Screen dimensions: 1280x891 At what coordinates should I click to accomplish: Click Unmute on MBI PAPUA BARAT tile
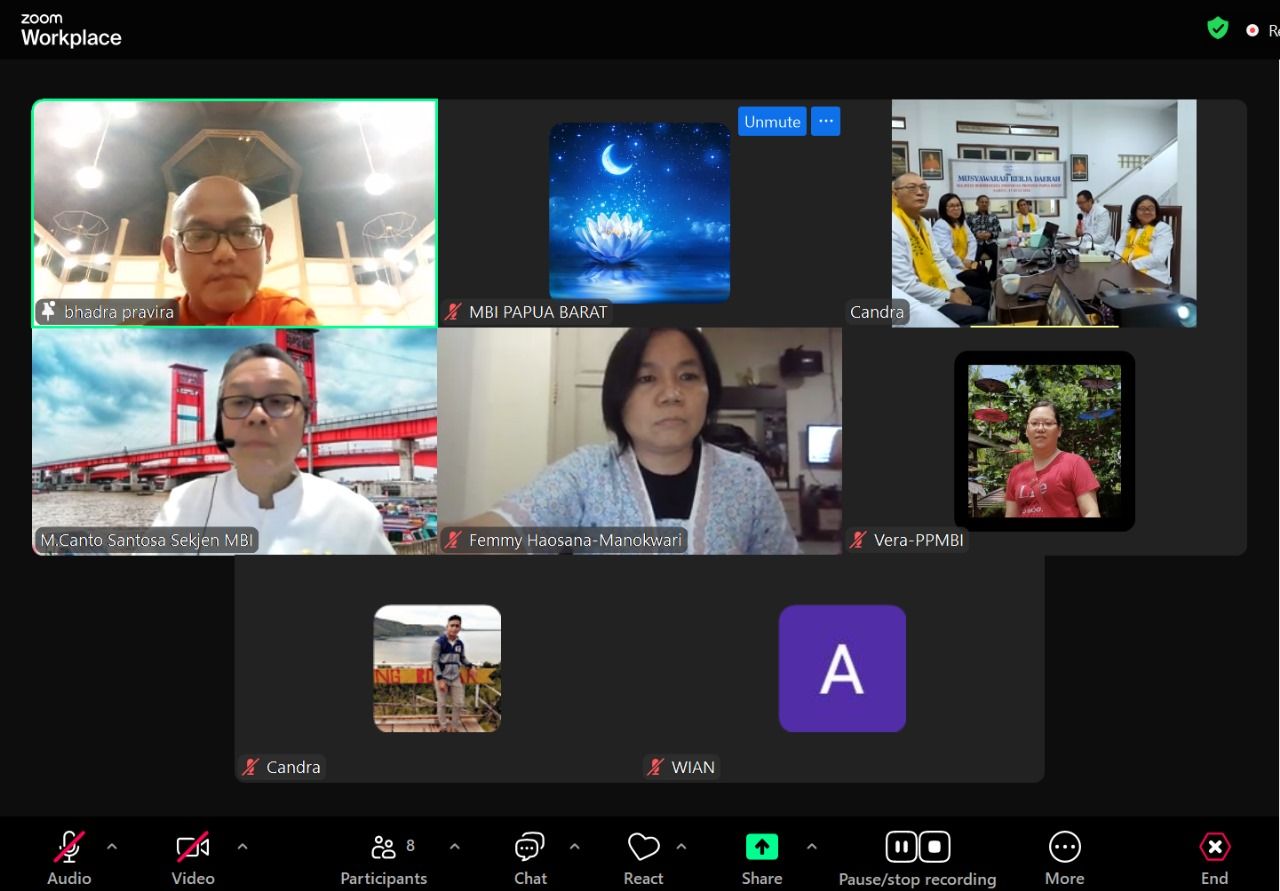click(x=772, y=121)
